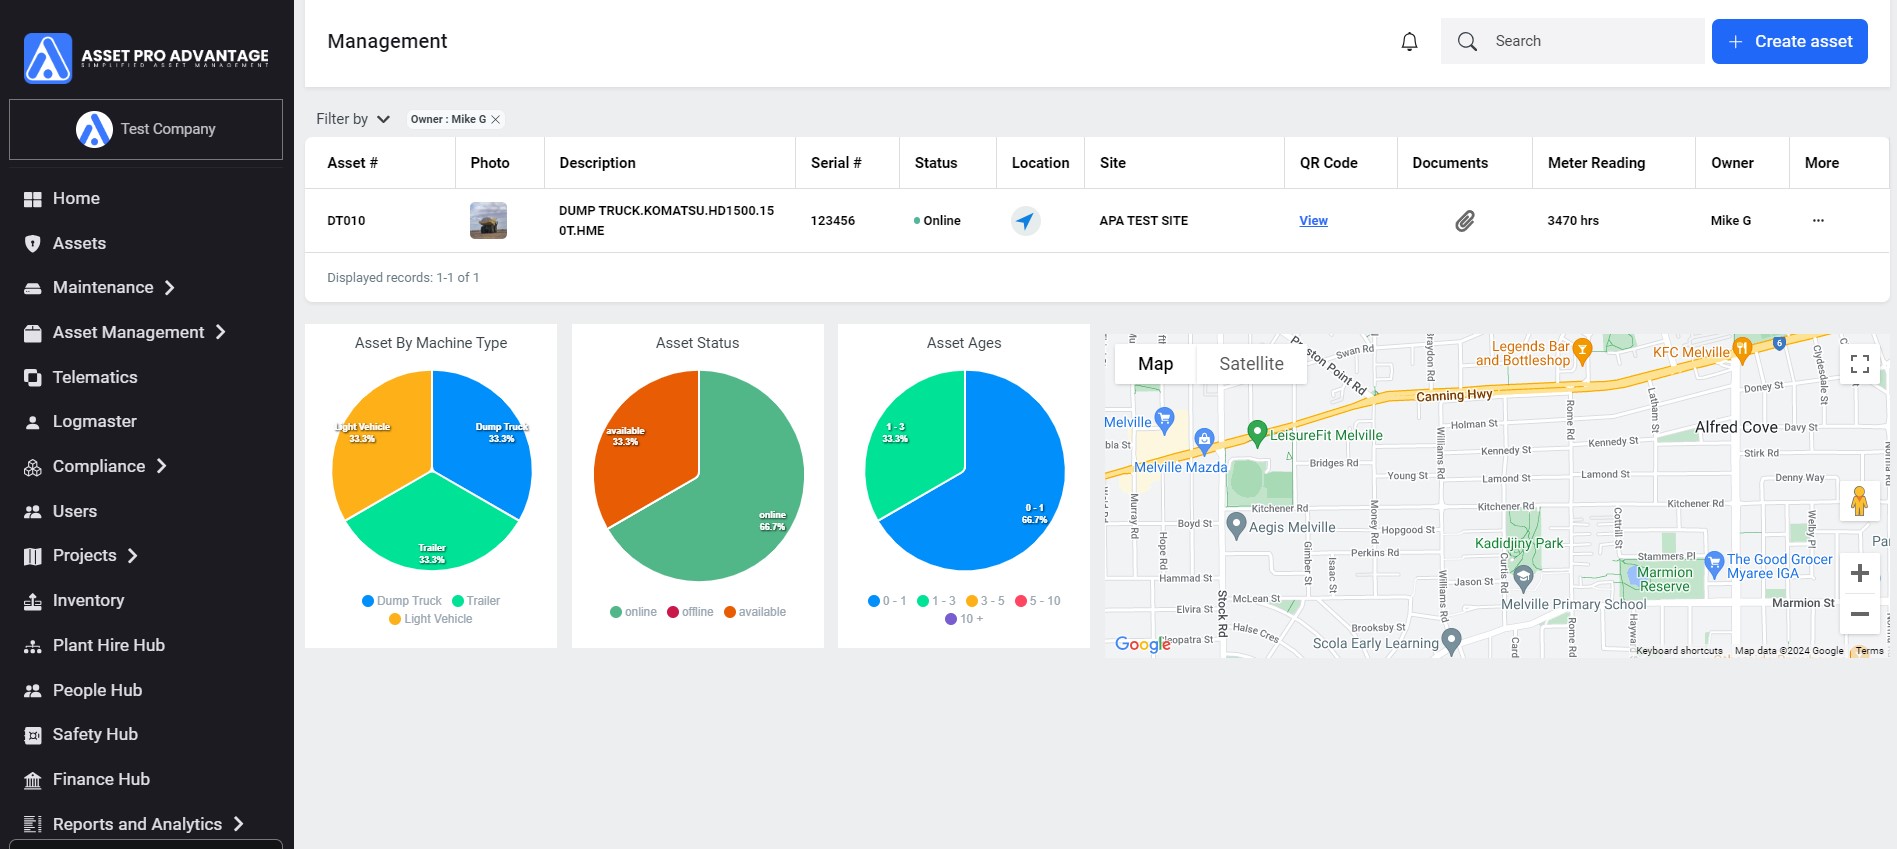
Task: Zoom out on the map
Action: point(1860,614)
